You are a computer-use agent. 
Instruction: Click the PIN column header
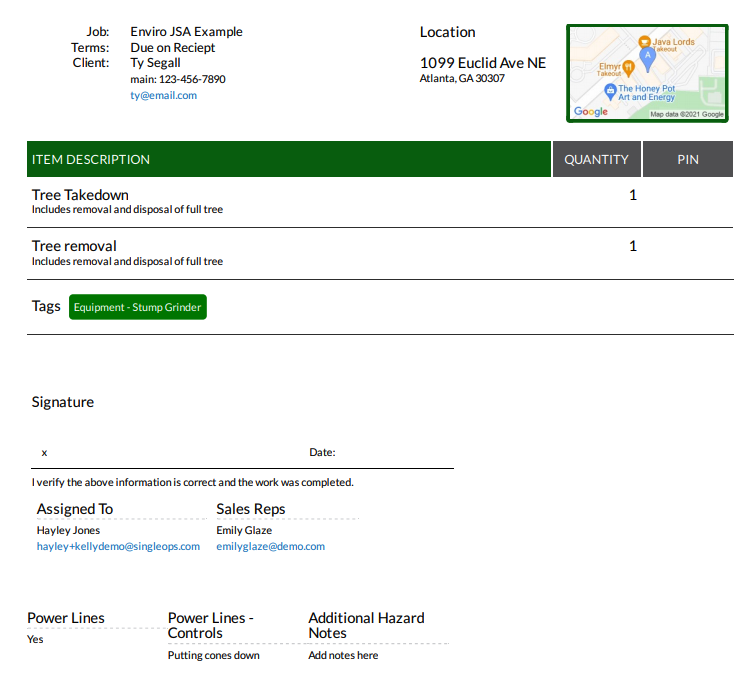pos(688,159)
